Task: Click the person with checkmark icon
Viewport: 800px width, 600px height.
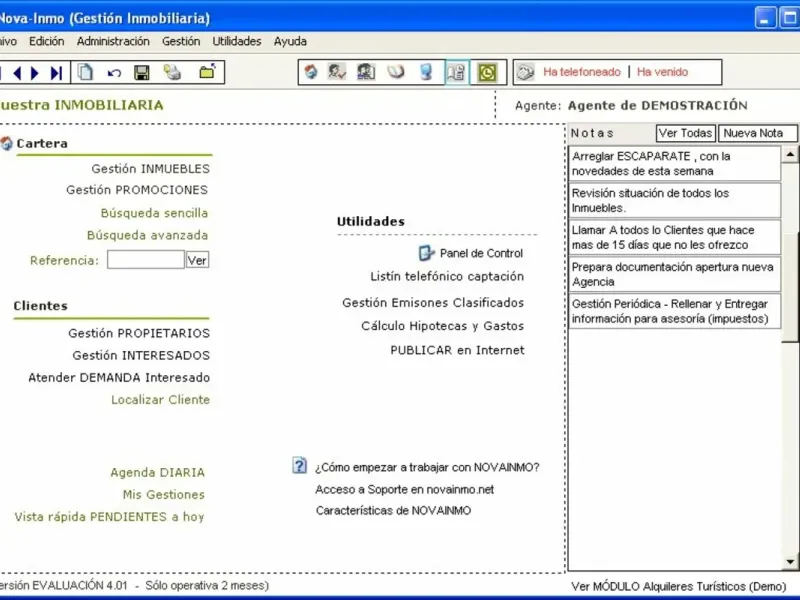Action: [x=337, y=72]
